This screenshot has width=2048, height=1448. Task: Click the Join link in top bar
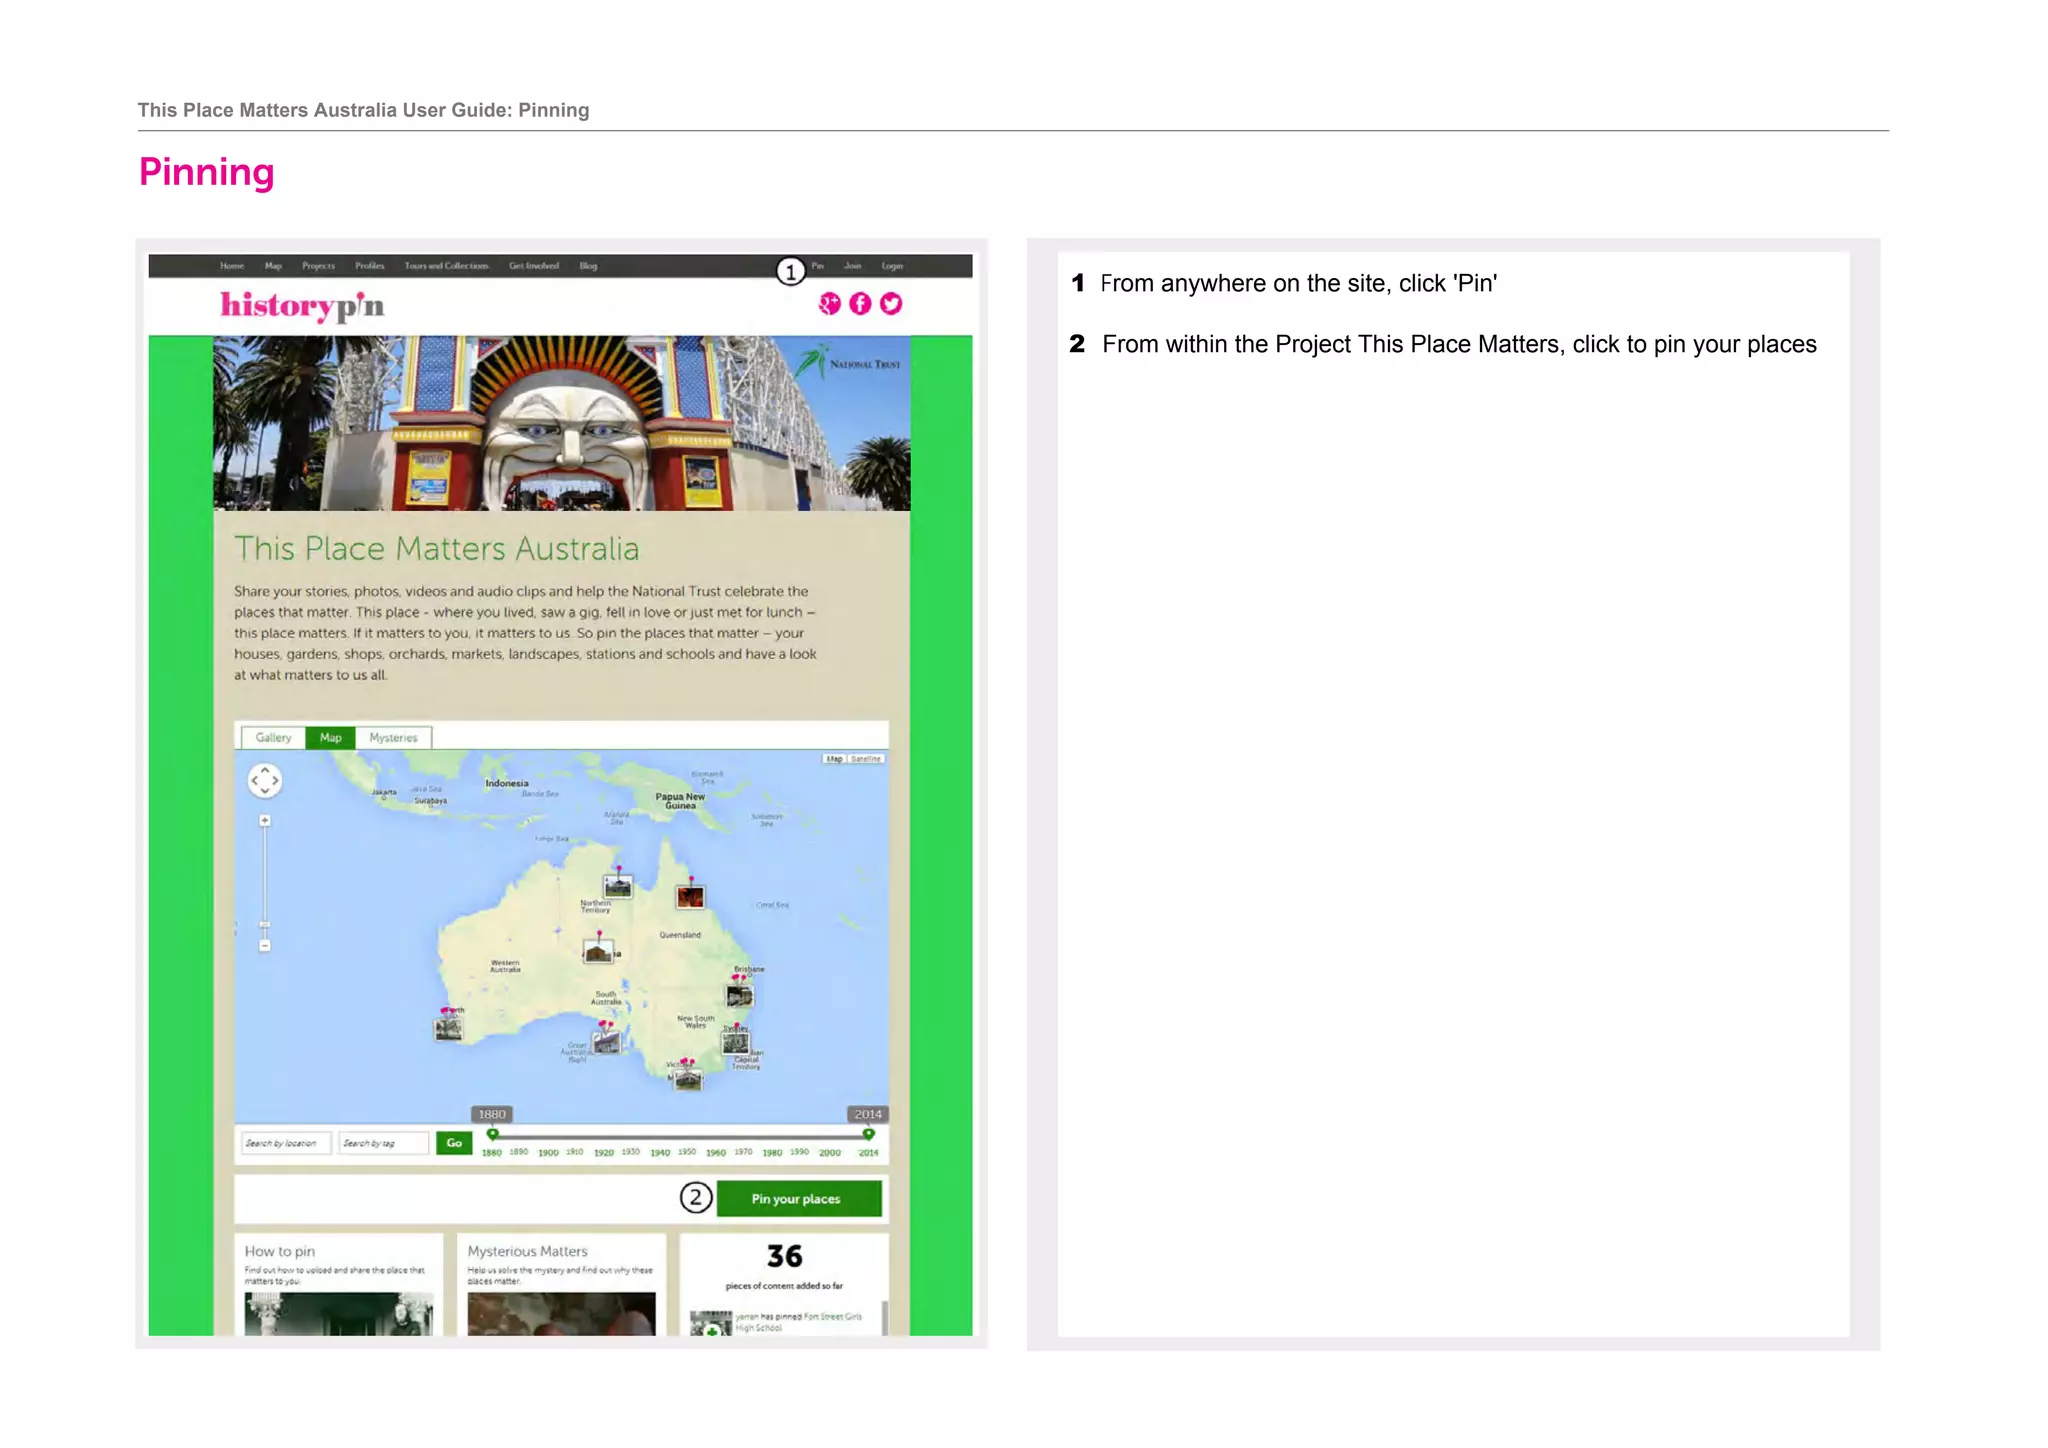tap(852, 266)
